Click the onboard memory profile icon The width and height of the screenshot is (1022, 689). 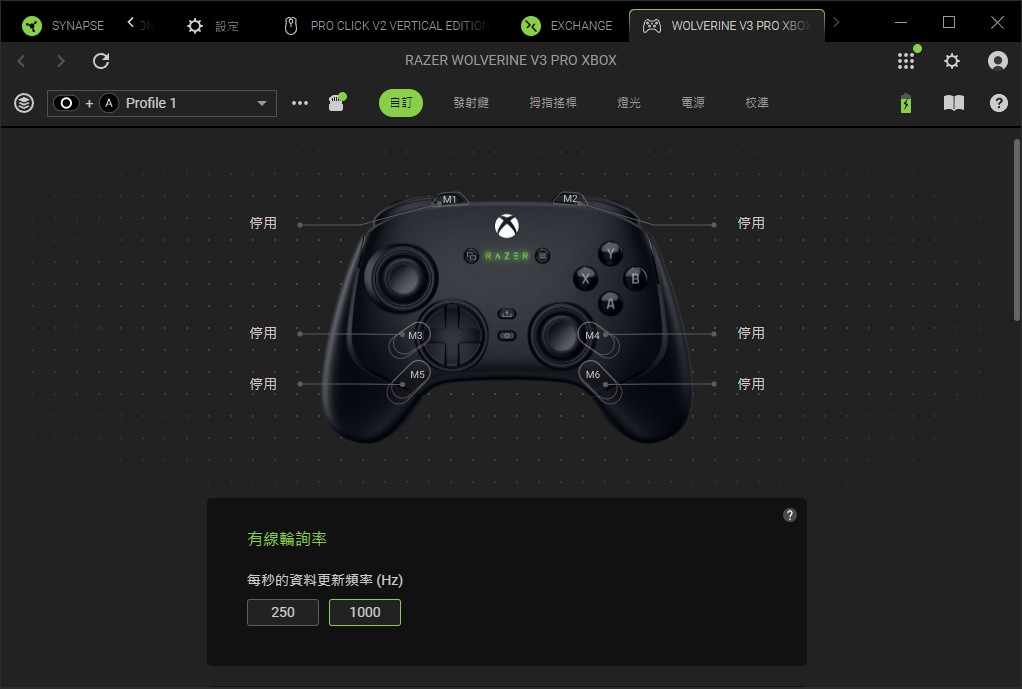336,102
